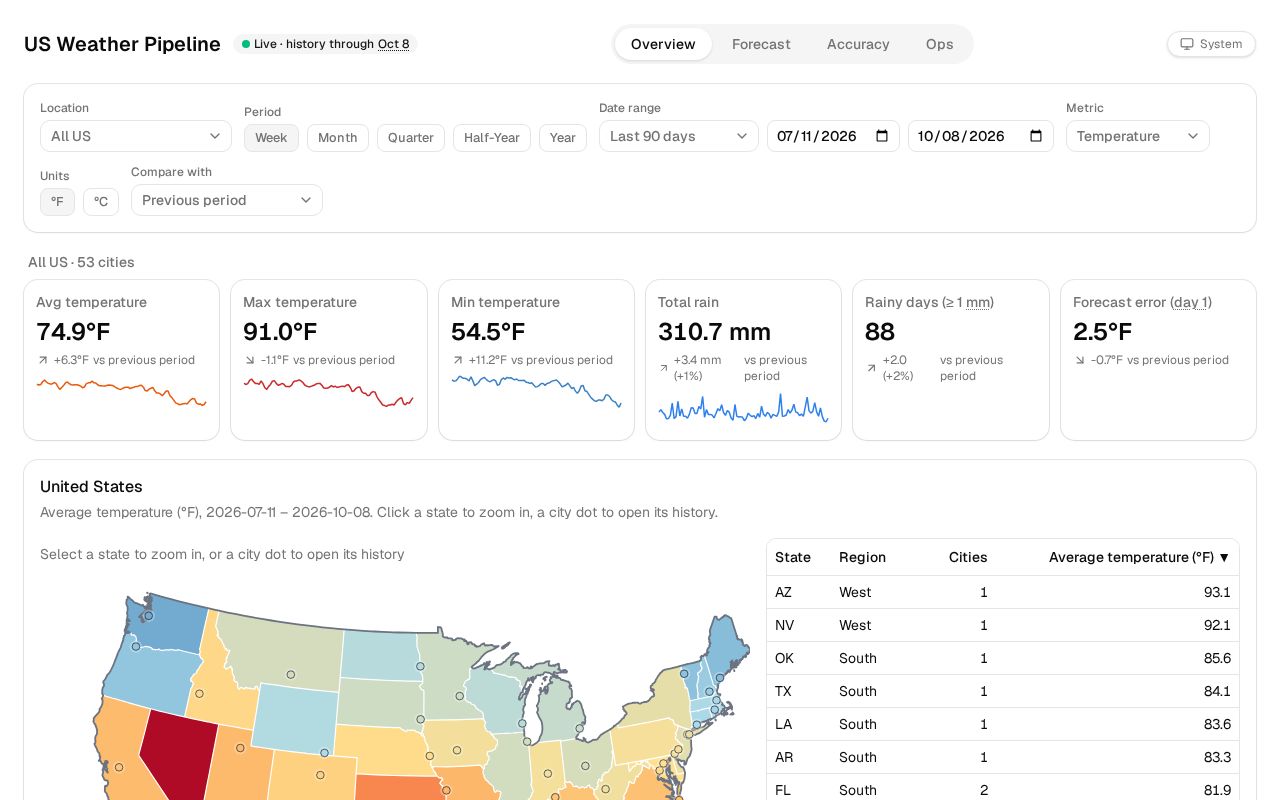The image size is (1280, 800).
Task: Click the sort arrow on Average temperature column
Action: pyautogui.click(x=1224, y=557)
